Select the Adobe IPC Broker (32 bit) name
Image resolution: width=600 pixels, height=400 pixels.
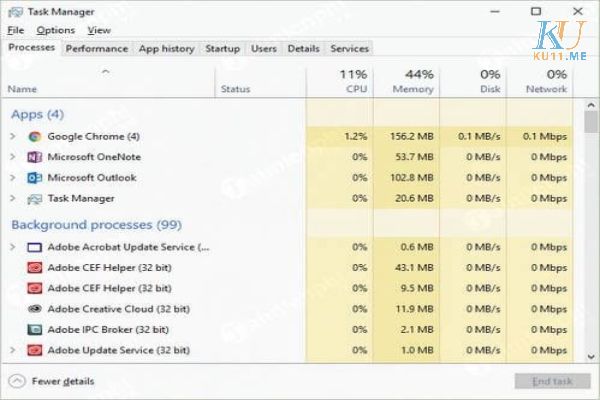(x=108, y=330)
